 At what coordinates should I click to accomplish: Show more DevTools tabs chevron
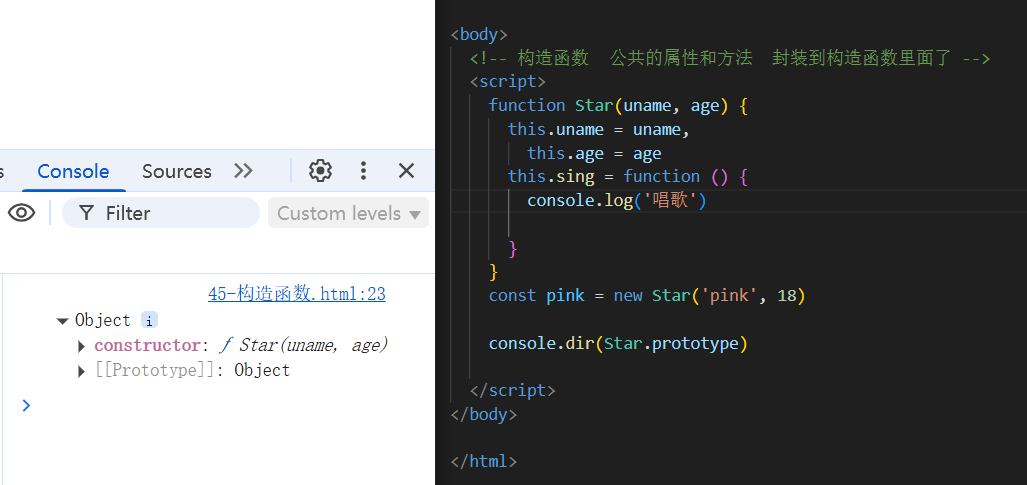pos(243,171)
